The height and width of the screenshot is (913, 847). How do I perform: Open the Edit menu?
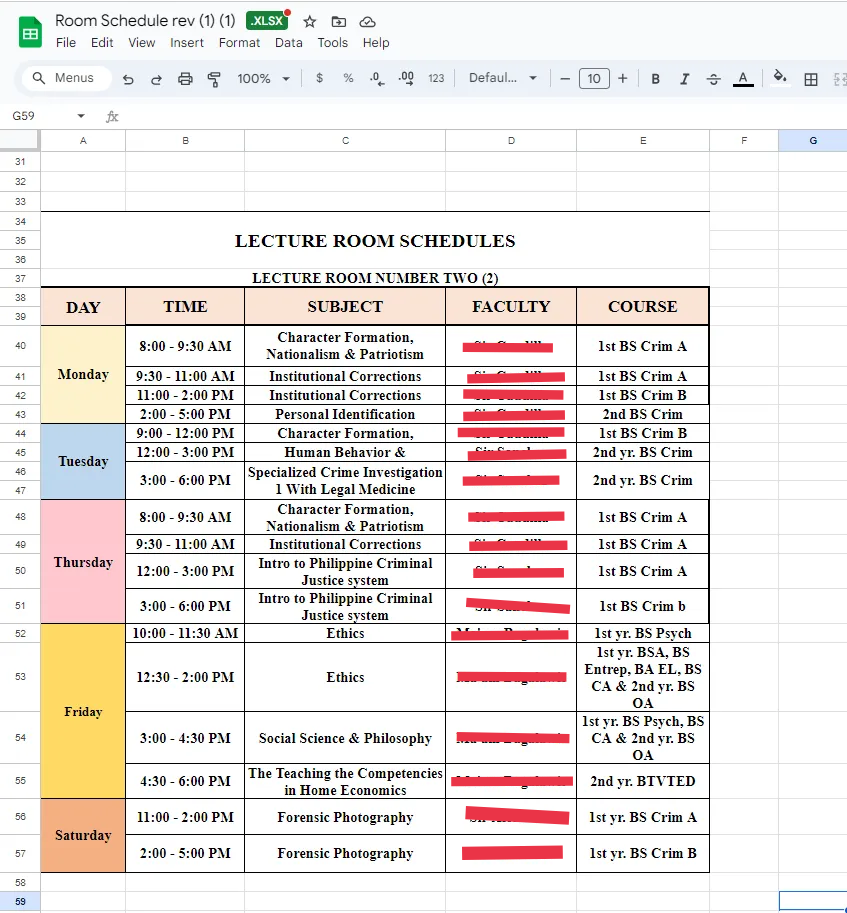(102, 43)
